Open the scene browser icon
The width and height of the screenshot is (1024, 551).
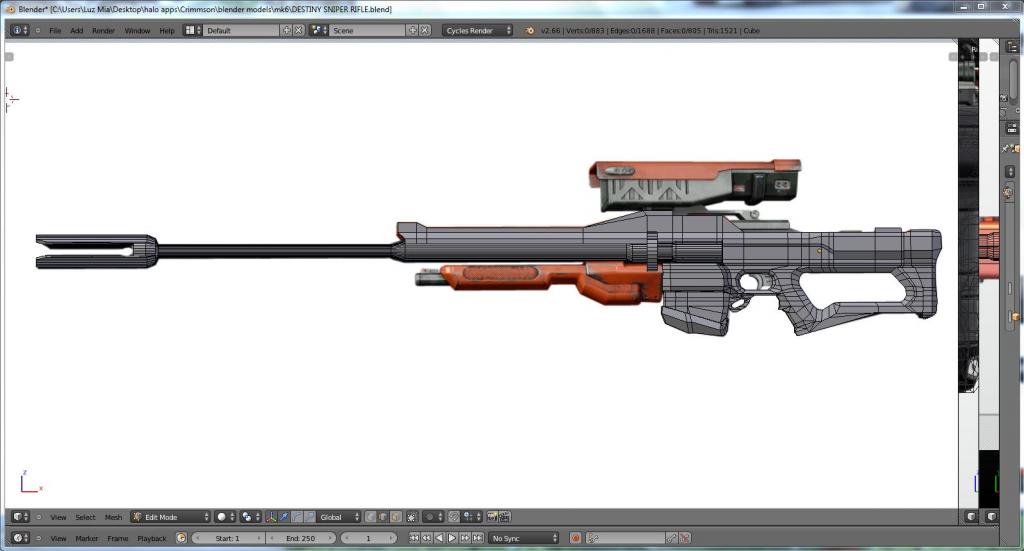pyautogui.click(x=319, y=30)
